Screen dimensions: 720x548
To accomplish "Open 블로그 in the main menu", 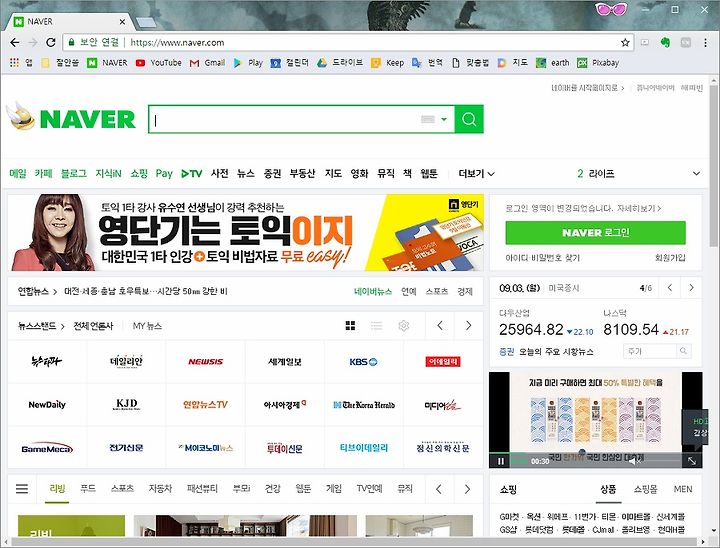I will (73, 174).
